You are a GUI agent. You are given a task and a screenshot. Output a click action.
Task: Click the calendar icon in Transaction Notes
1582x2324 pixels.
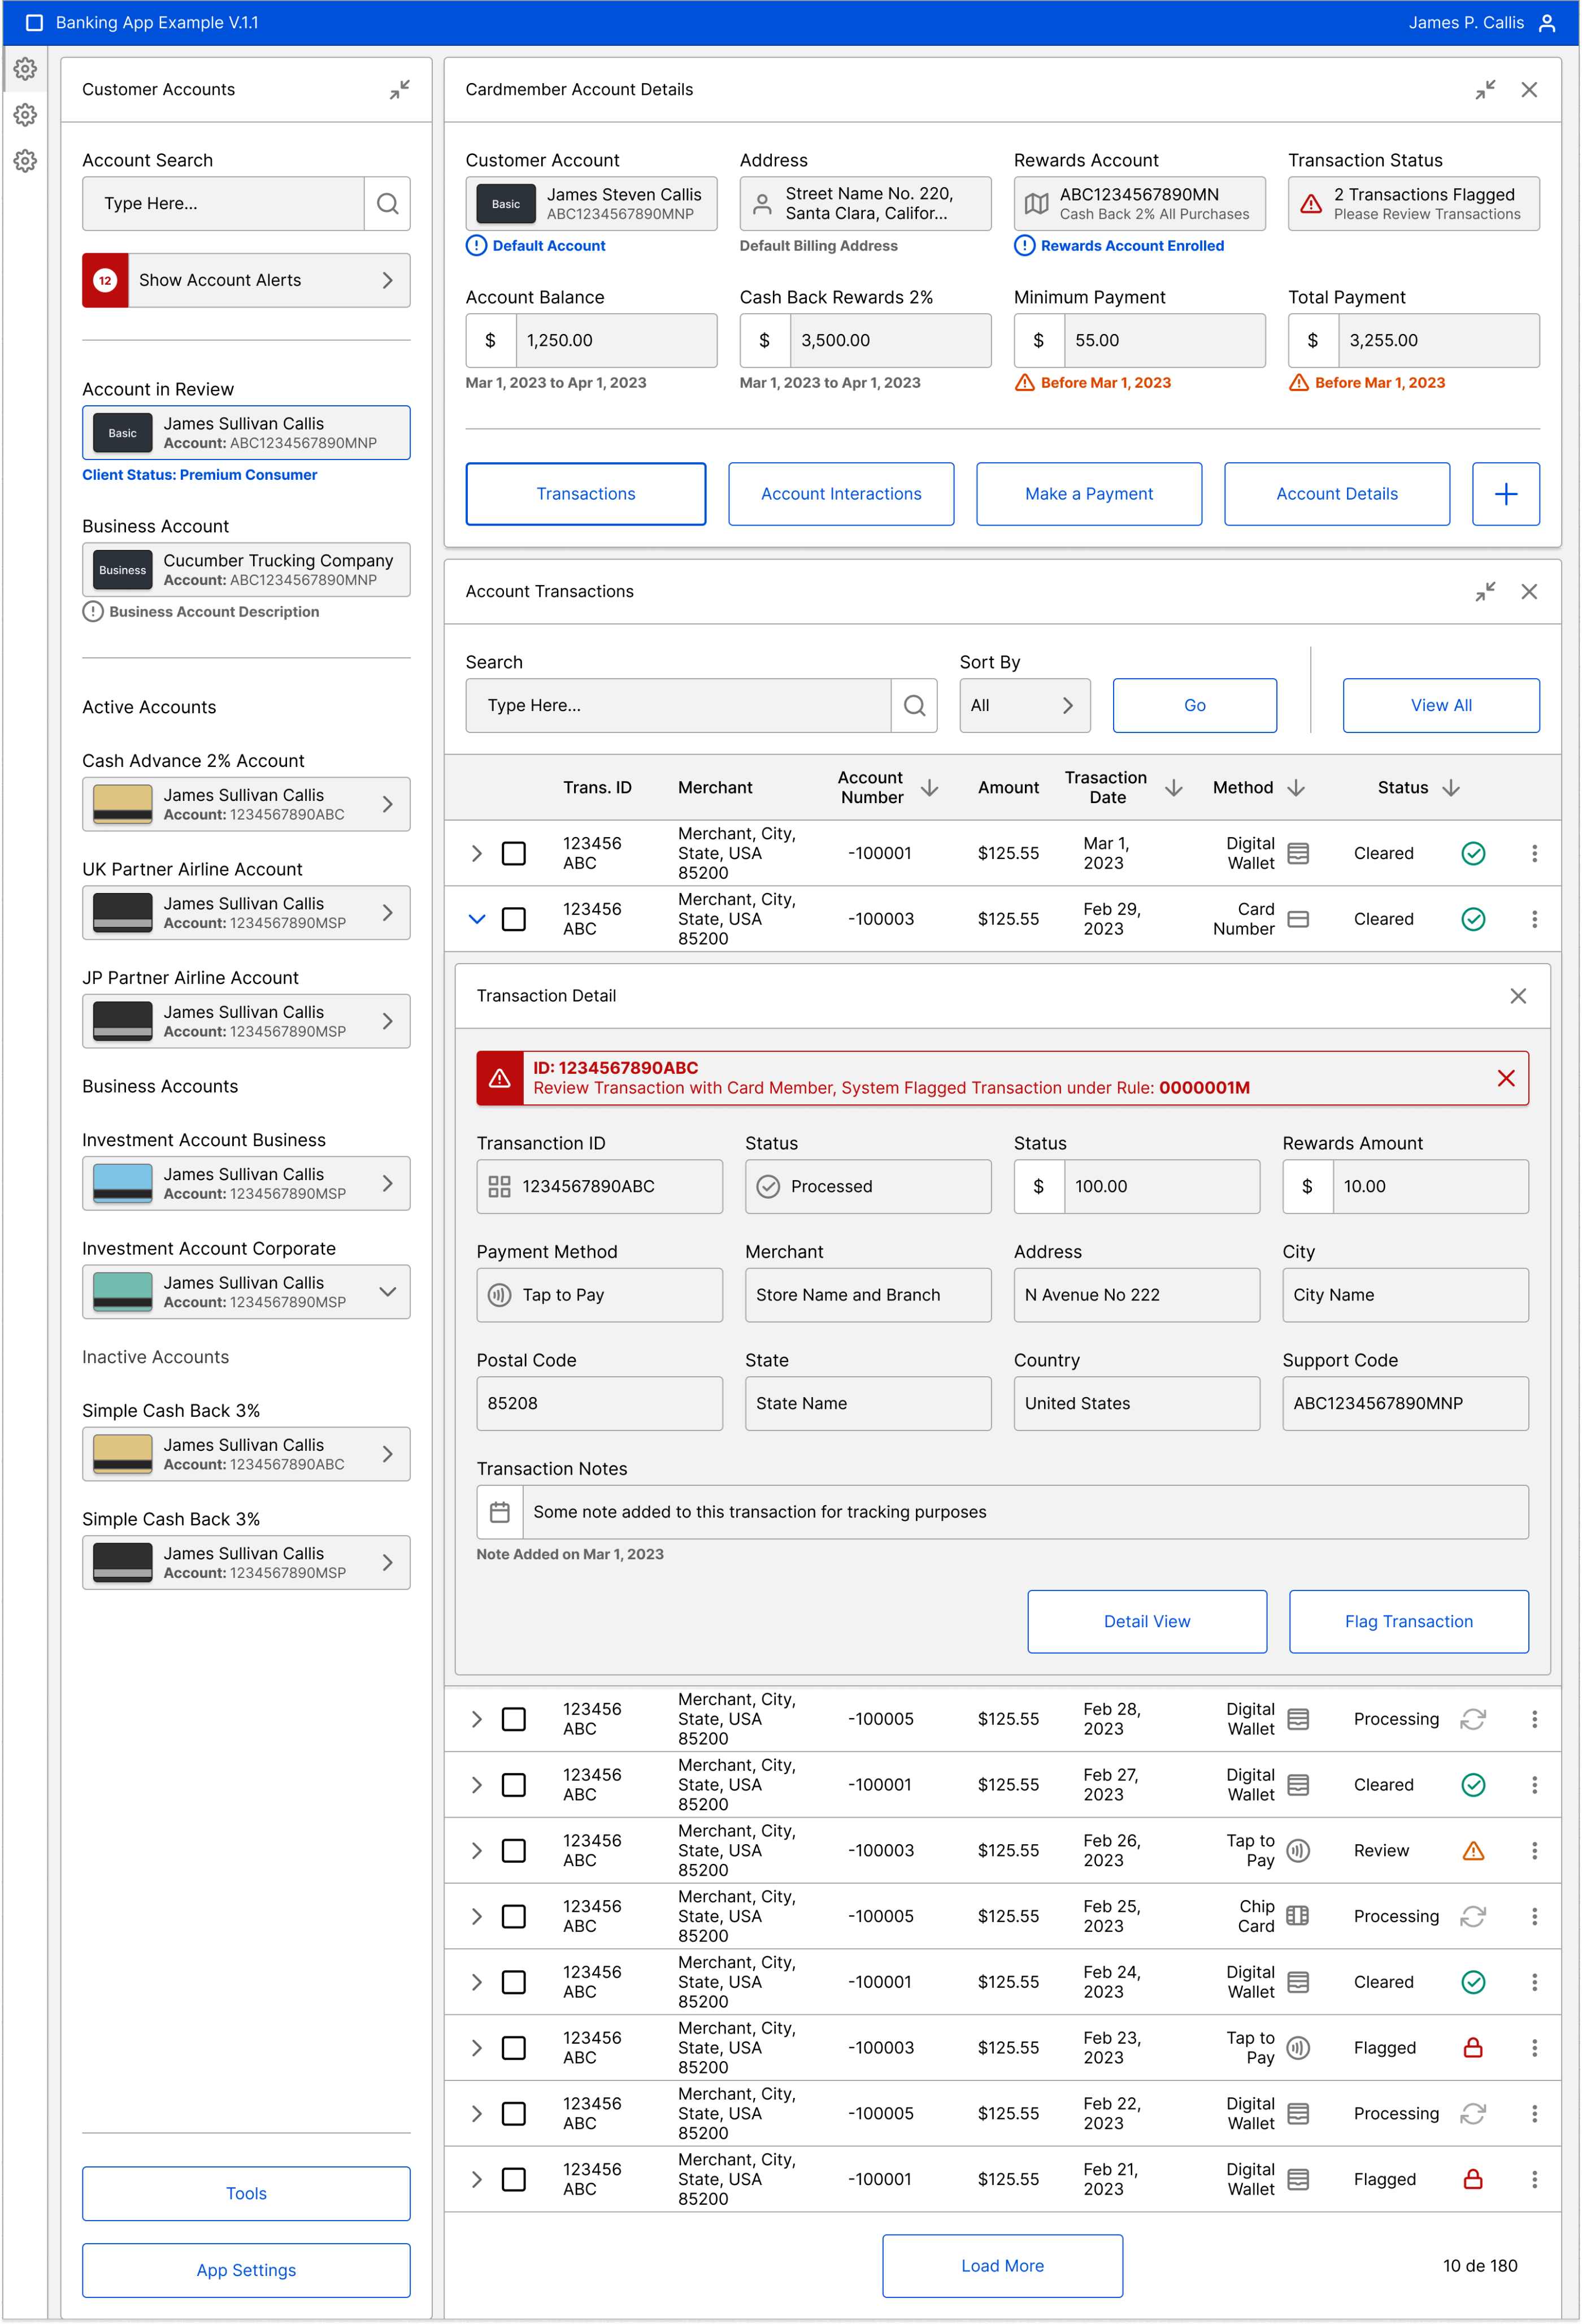click(500, 1513)
